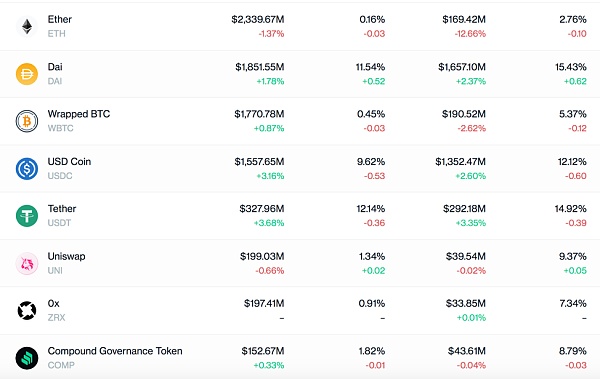The height and width of the screenshot is (379, 600).
Task: Click the Compound Governance Token icon
Action: (27, 358)
